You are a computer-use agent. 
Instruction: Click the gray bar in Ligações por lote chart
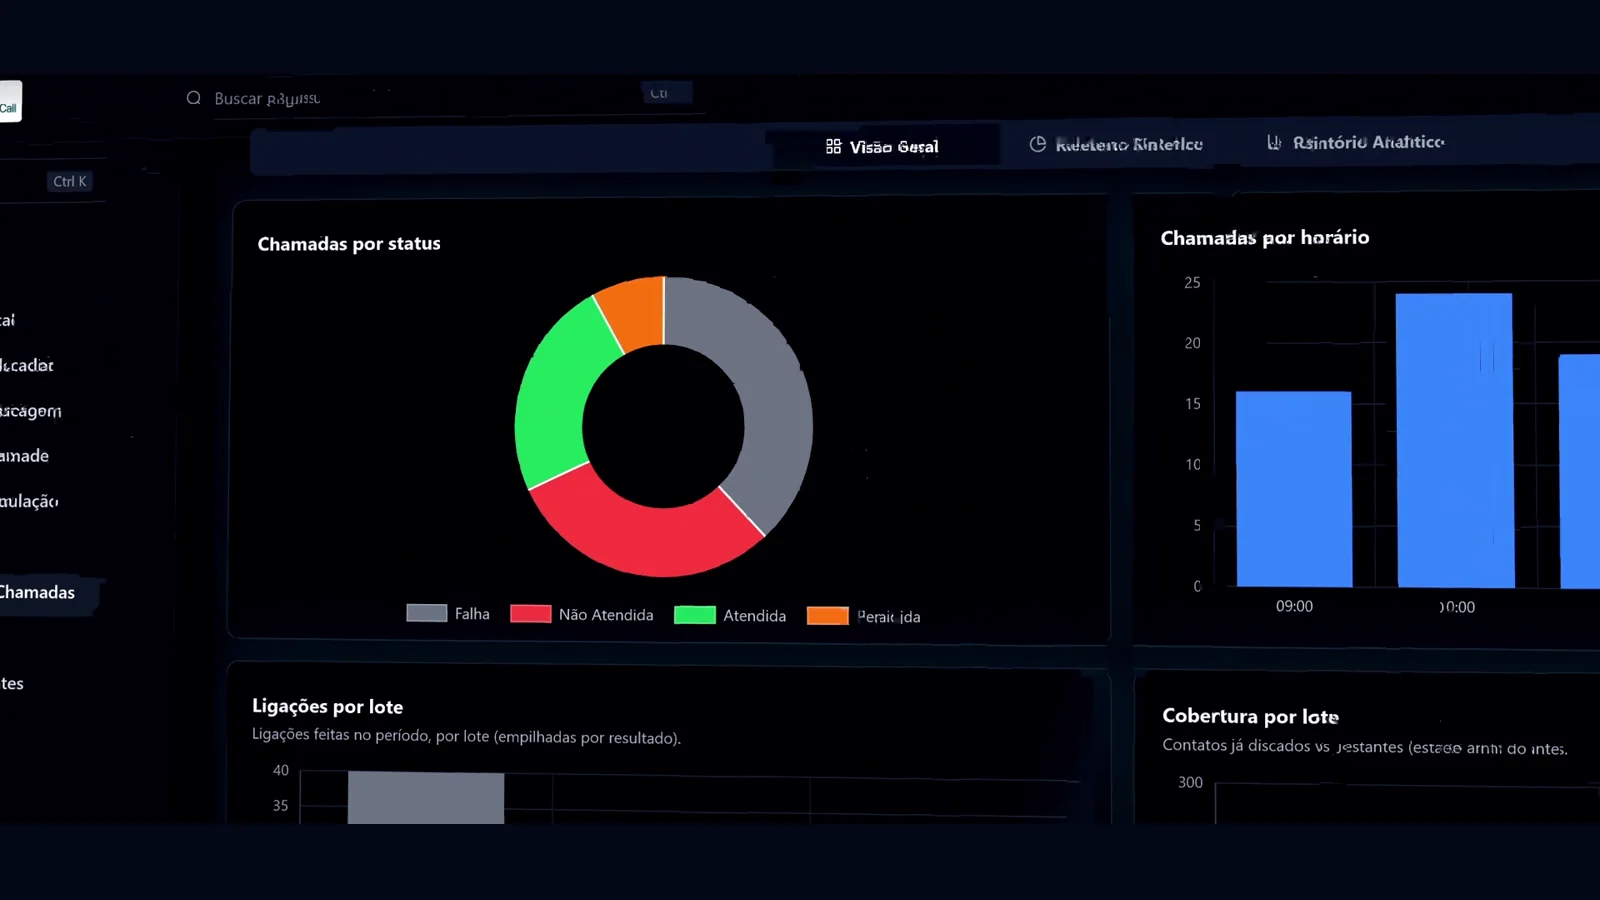click(x=426, y=798)
